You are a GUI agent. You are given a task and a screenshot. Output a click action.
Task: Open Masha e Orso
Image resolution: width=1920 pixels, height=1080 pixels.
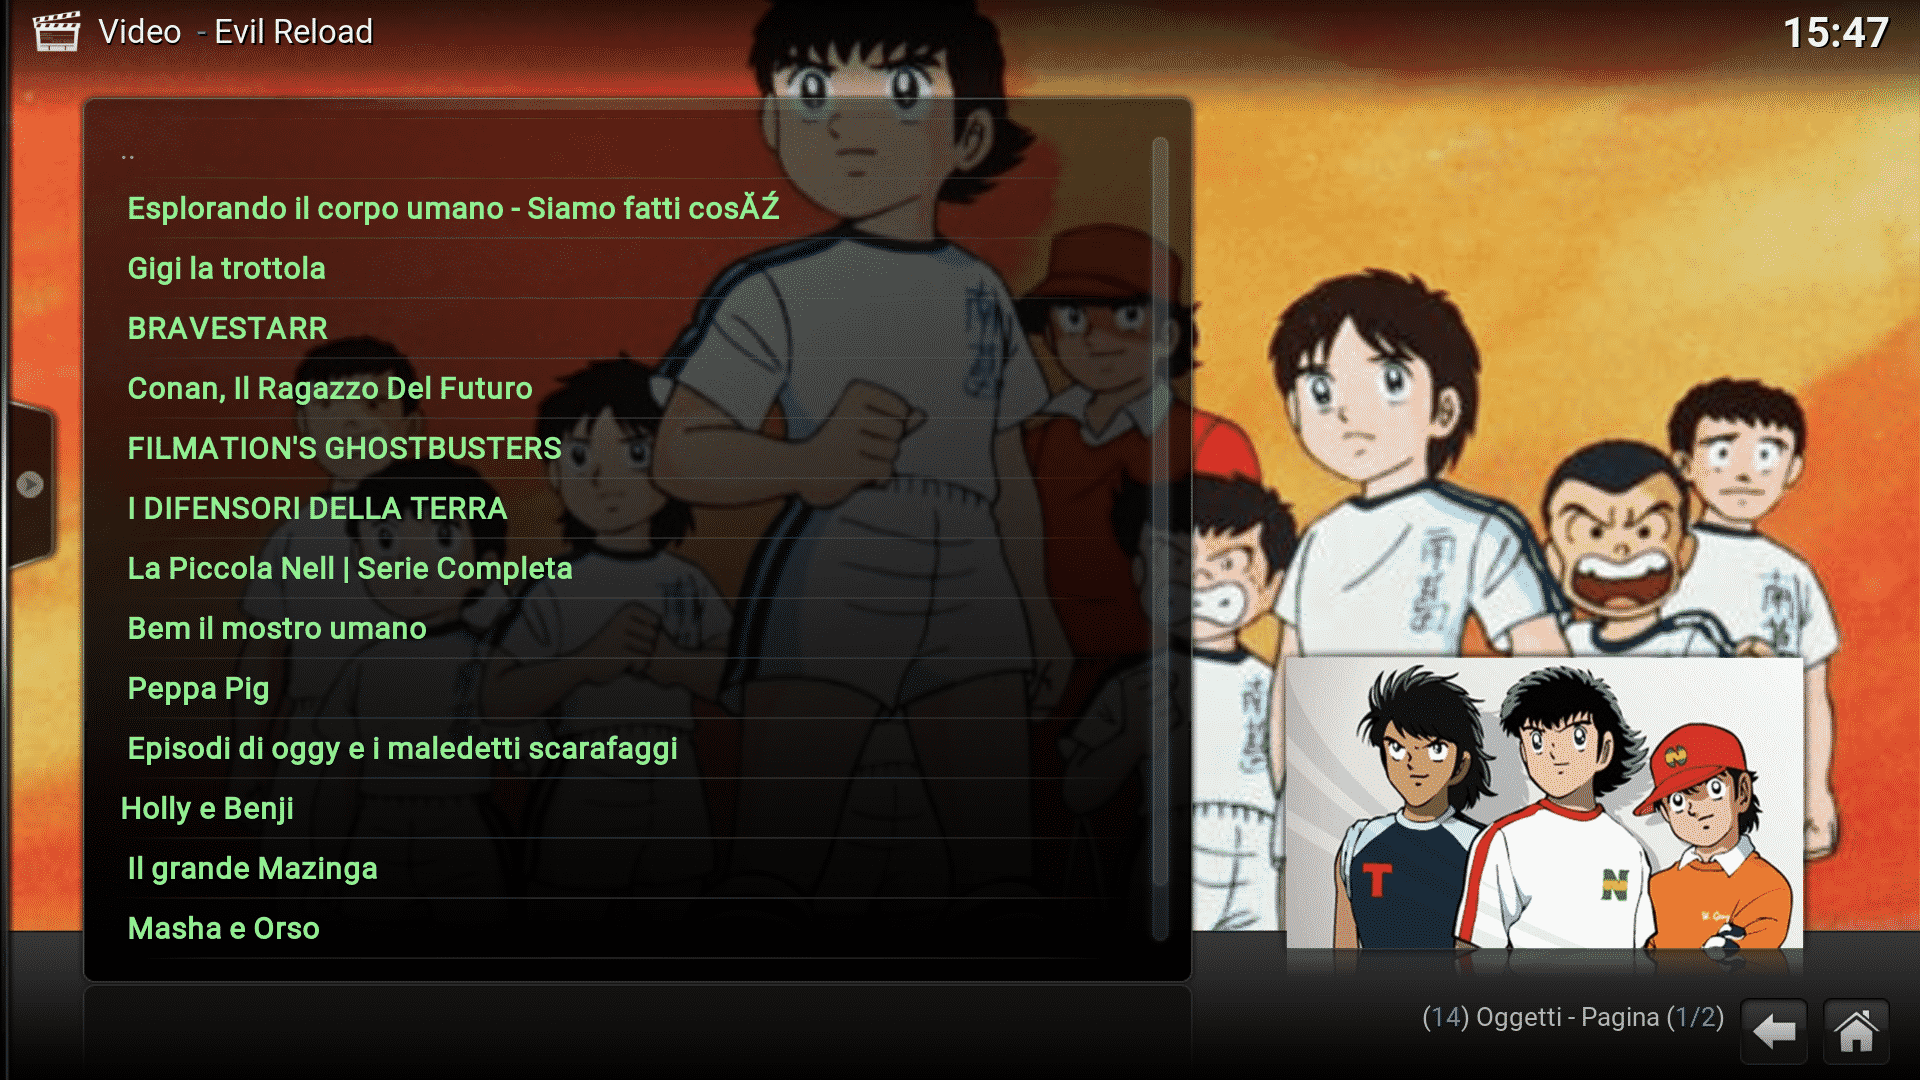pyautogui.click(x=620, y=928)
